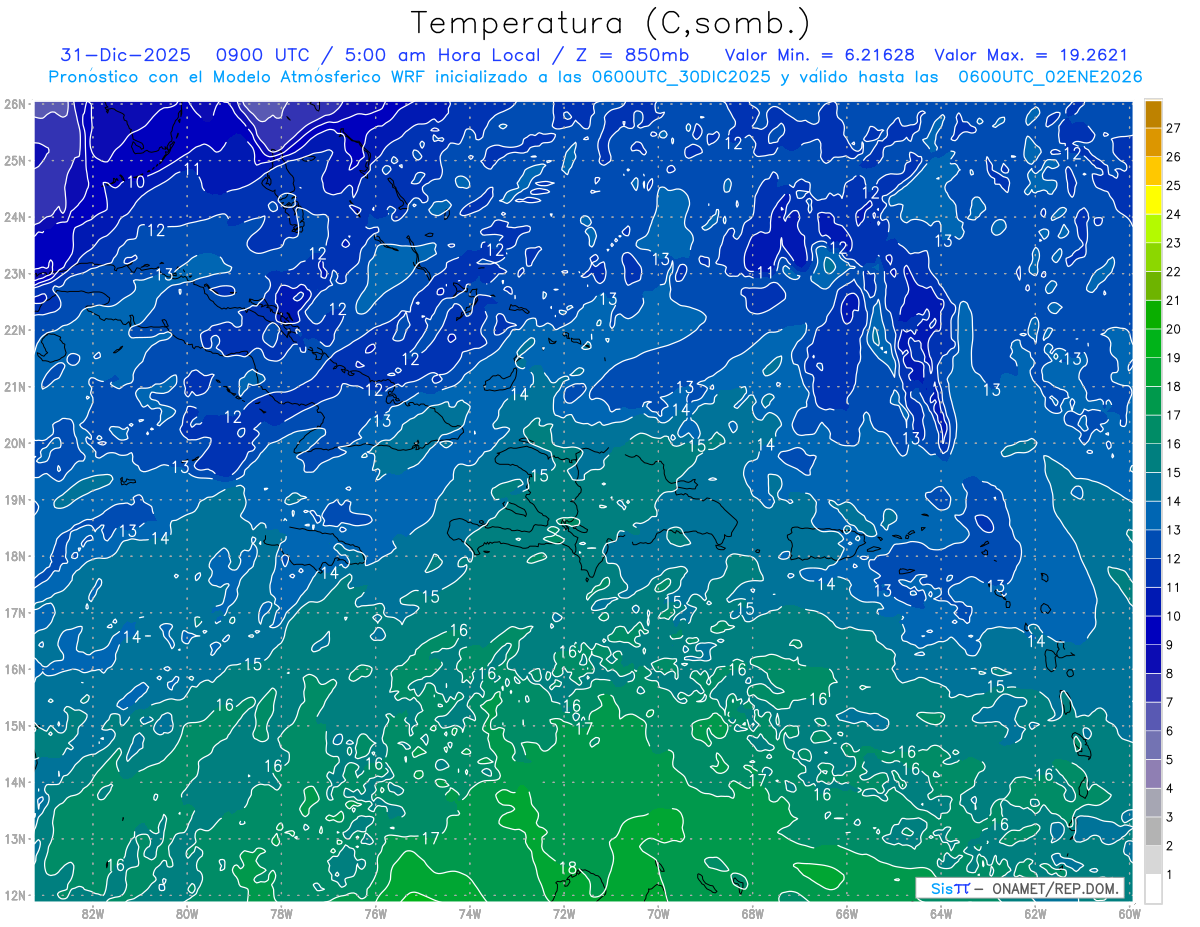The image size is (1200, 927).
Task: Click the "10" contour label on the map
Action: click(136, 181)
